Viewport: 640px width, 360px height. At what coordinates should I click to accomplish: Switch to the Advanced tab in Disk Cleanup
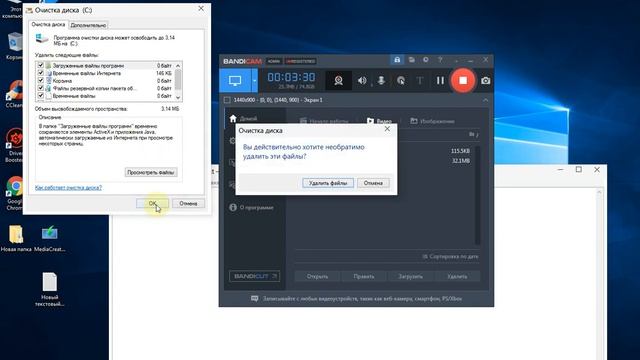point(88,25)
